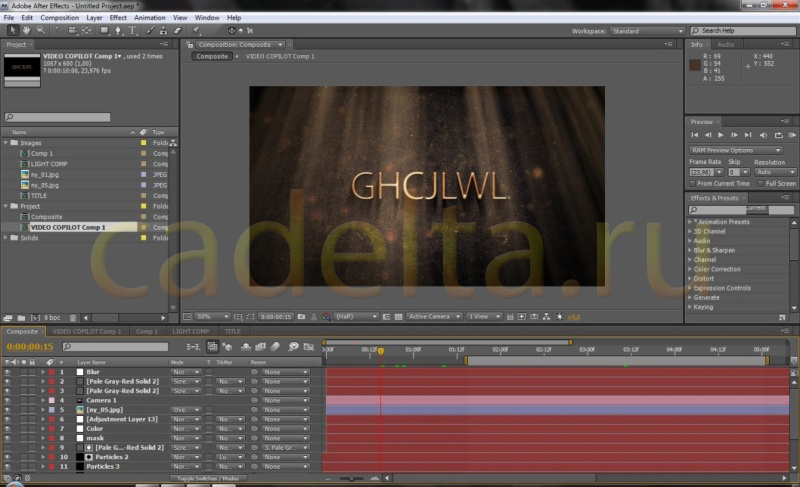Open the Composition menu

59,17
